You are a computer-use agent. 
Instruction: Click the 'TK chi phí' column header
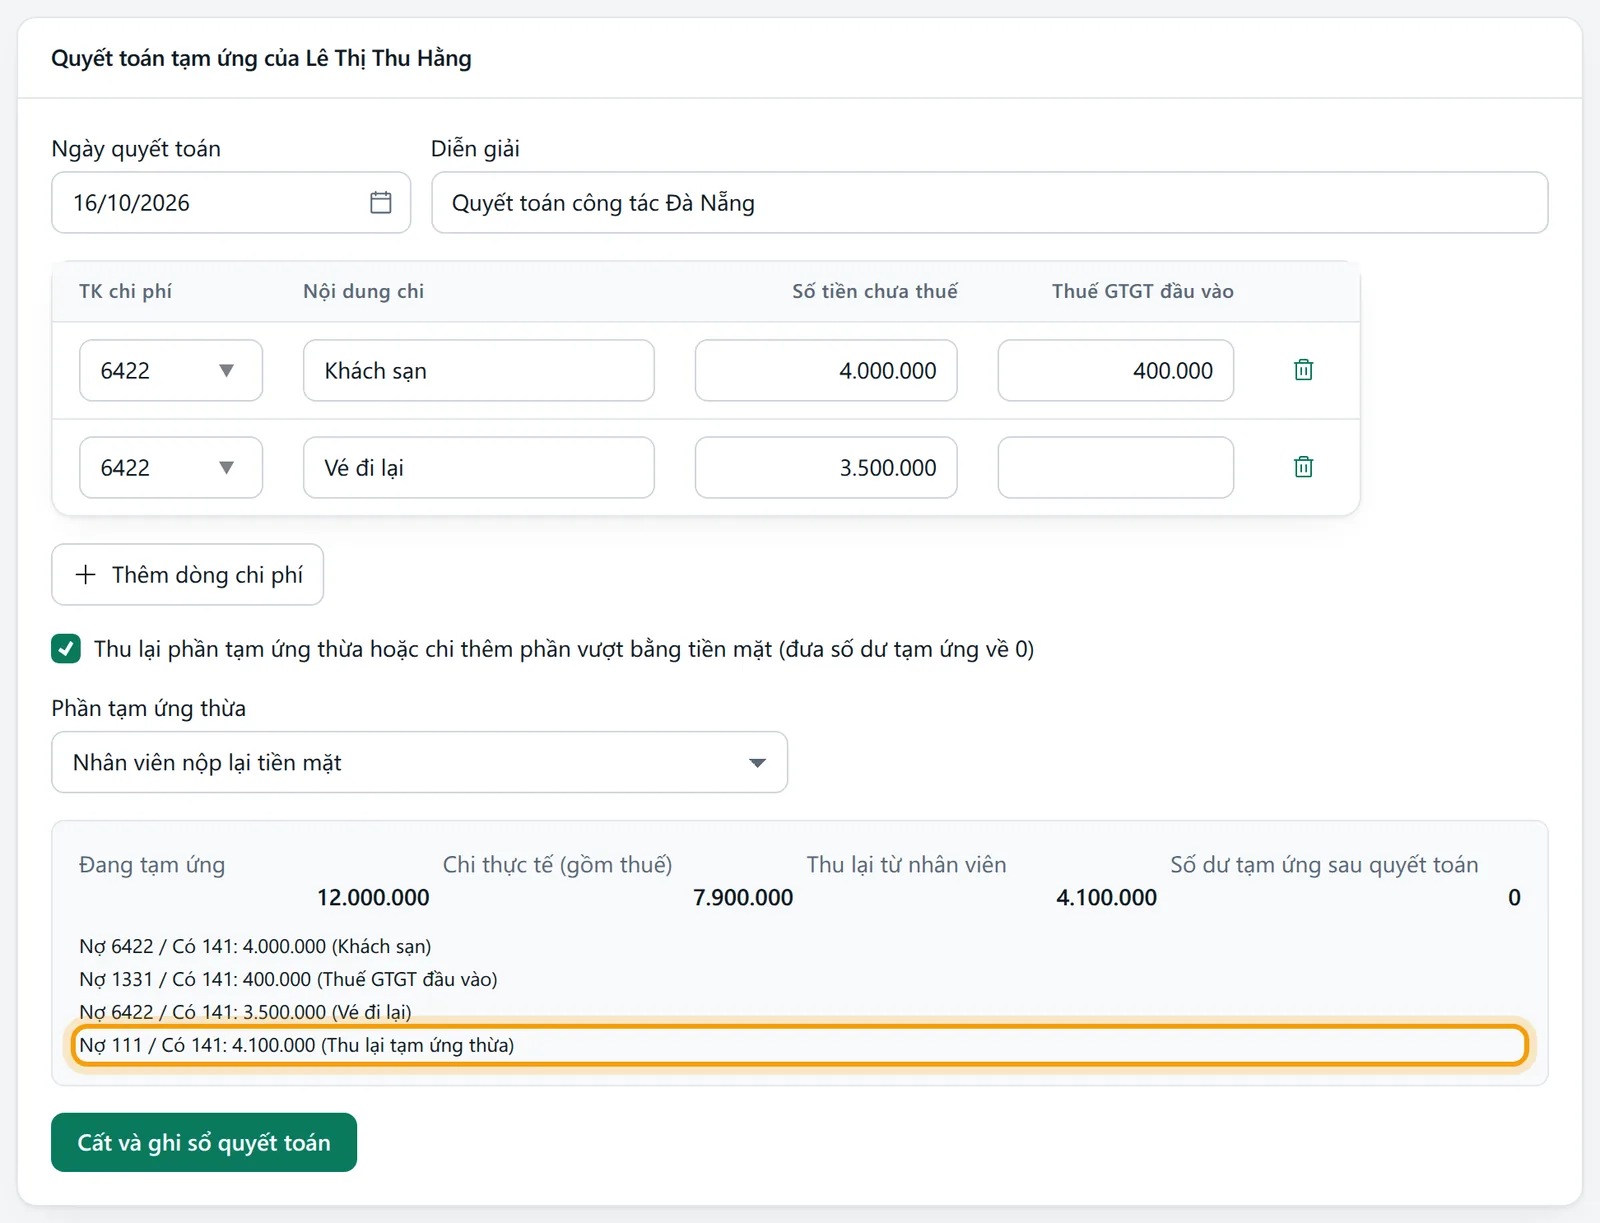pos(126,292)
